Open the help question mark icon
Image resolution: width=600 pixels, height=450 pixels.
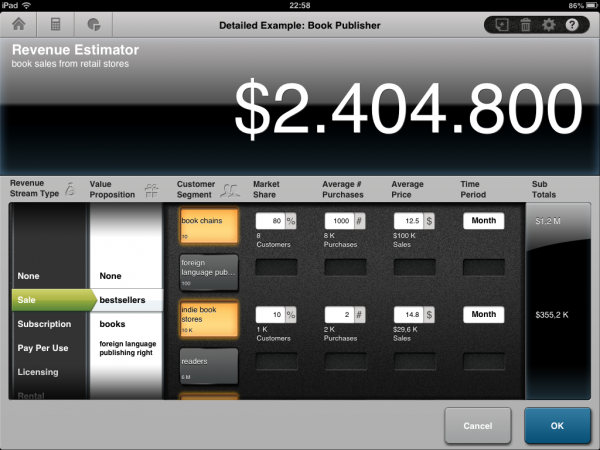(573, 23)
